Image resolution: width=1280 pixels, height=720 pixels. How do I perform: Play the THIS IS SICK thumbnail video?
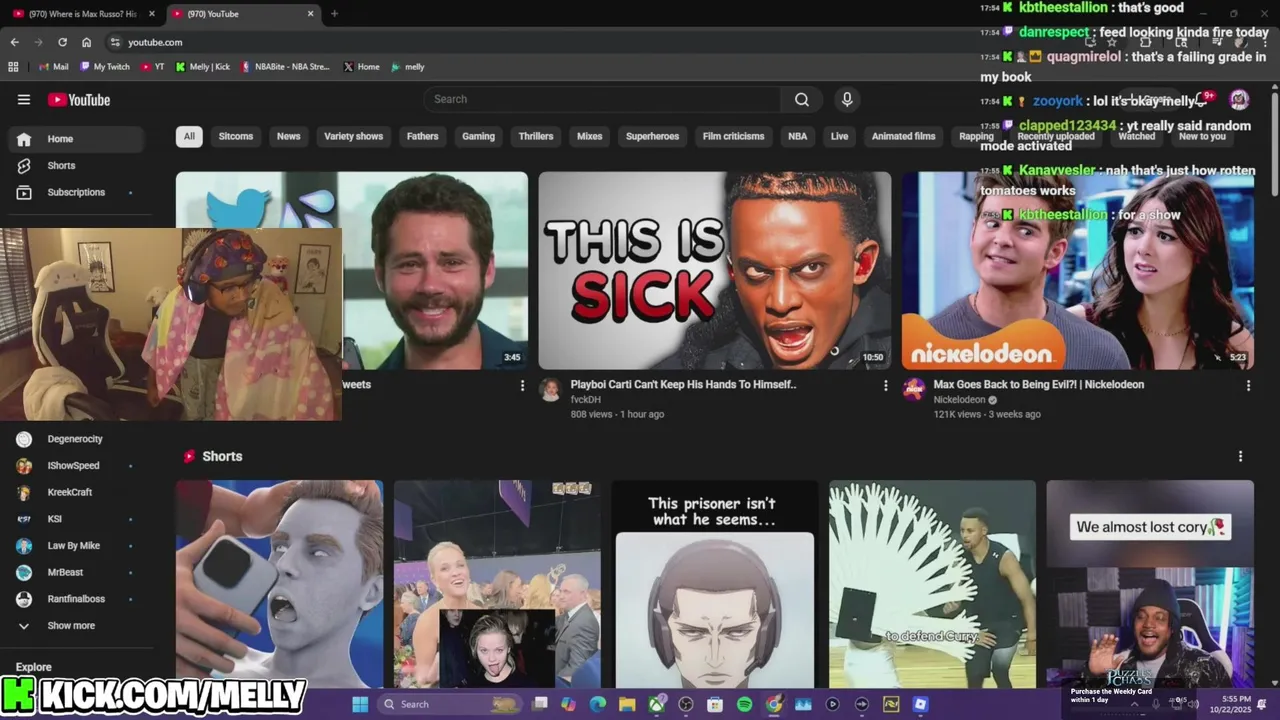715,271
